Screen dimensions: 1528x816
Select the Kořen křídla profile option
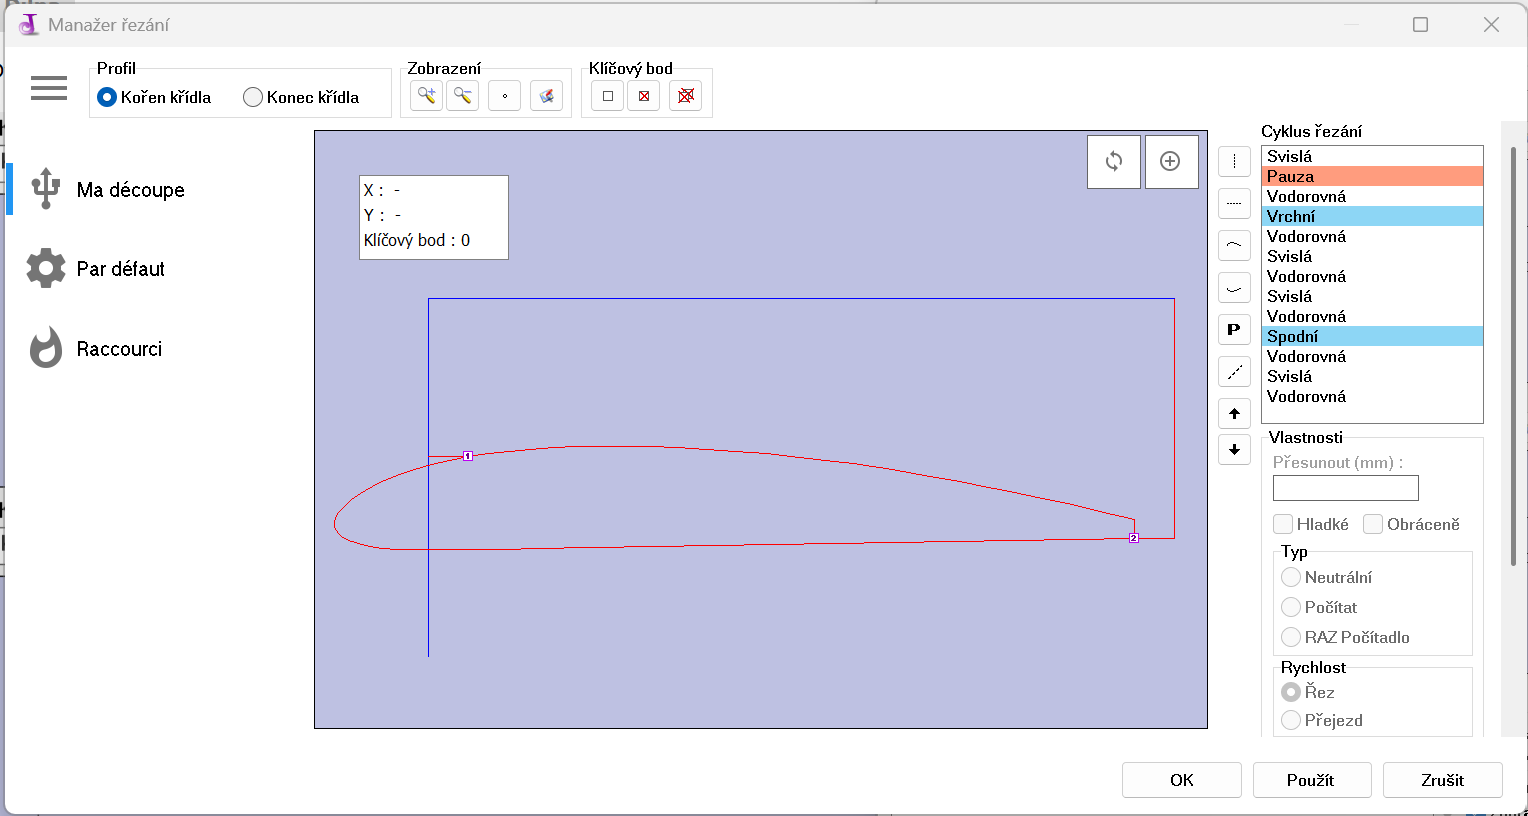[107, 97]
